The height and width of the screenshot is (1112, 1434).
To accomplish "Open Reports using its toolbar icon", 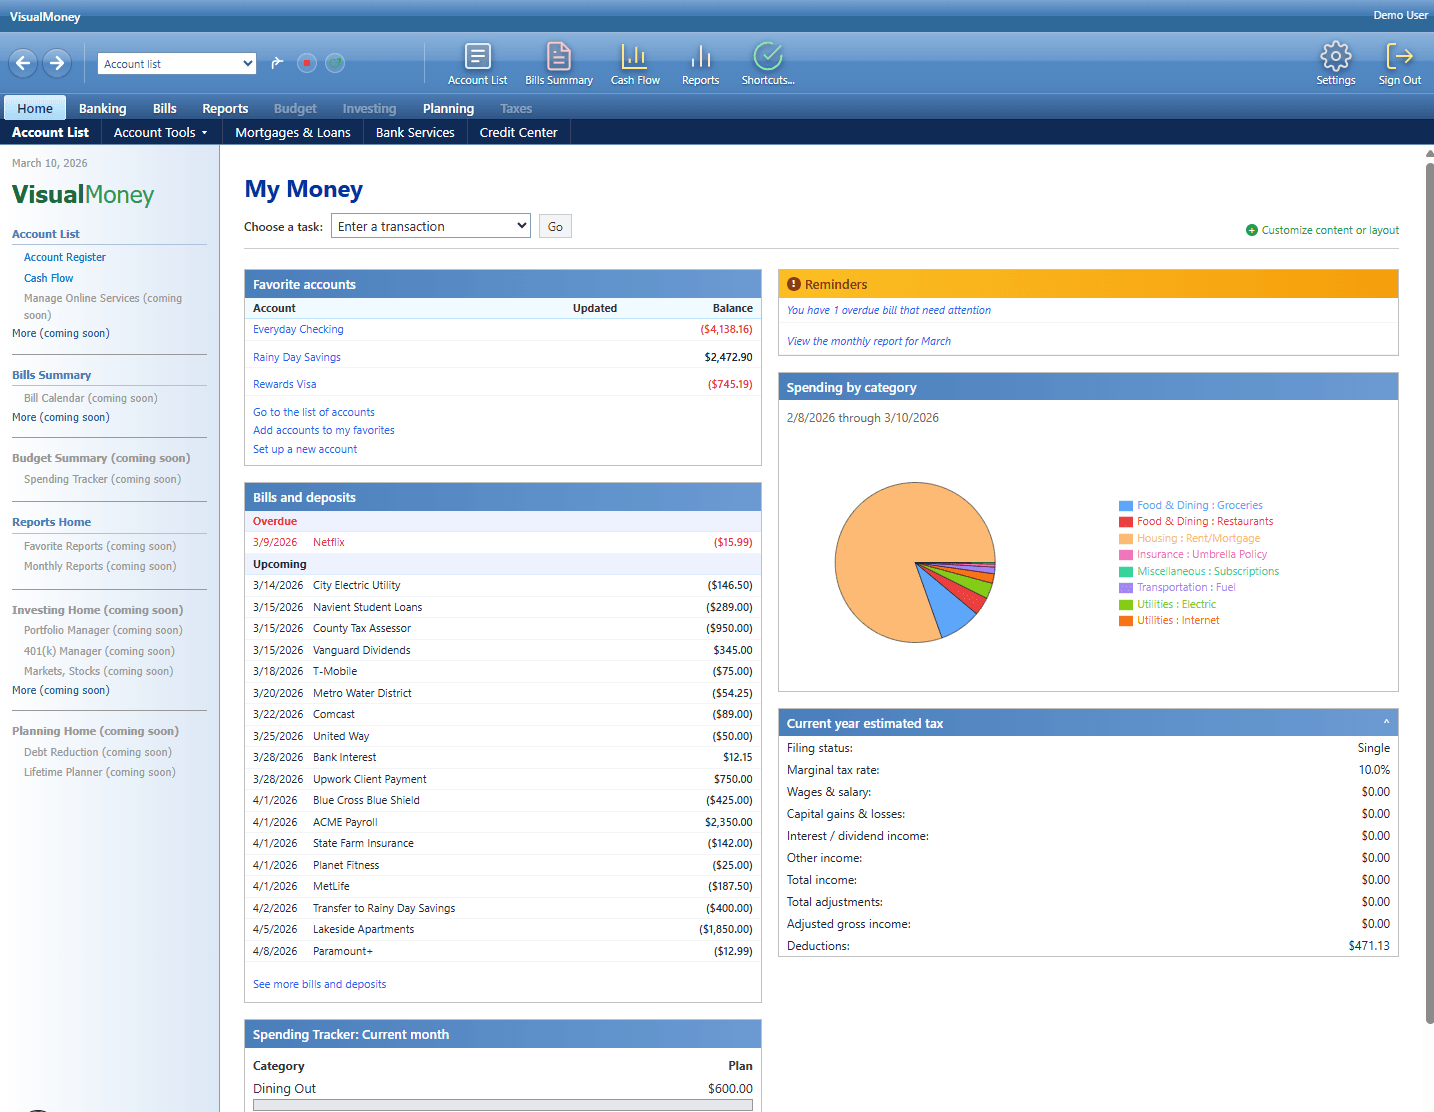I will (700, 62).
